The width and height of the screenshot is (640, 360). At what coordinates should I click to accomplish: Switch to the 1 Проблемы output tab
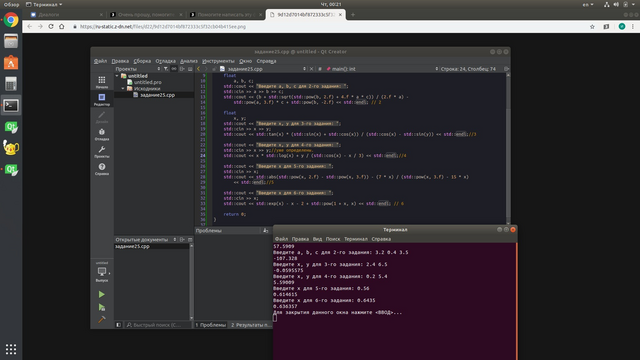(210, 325)
